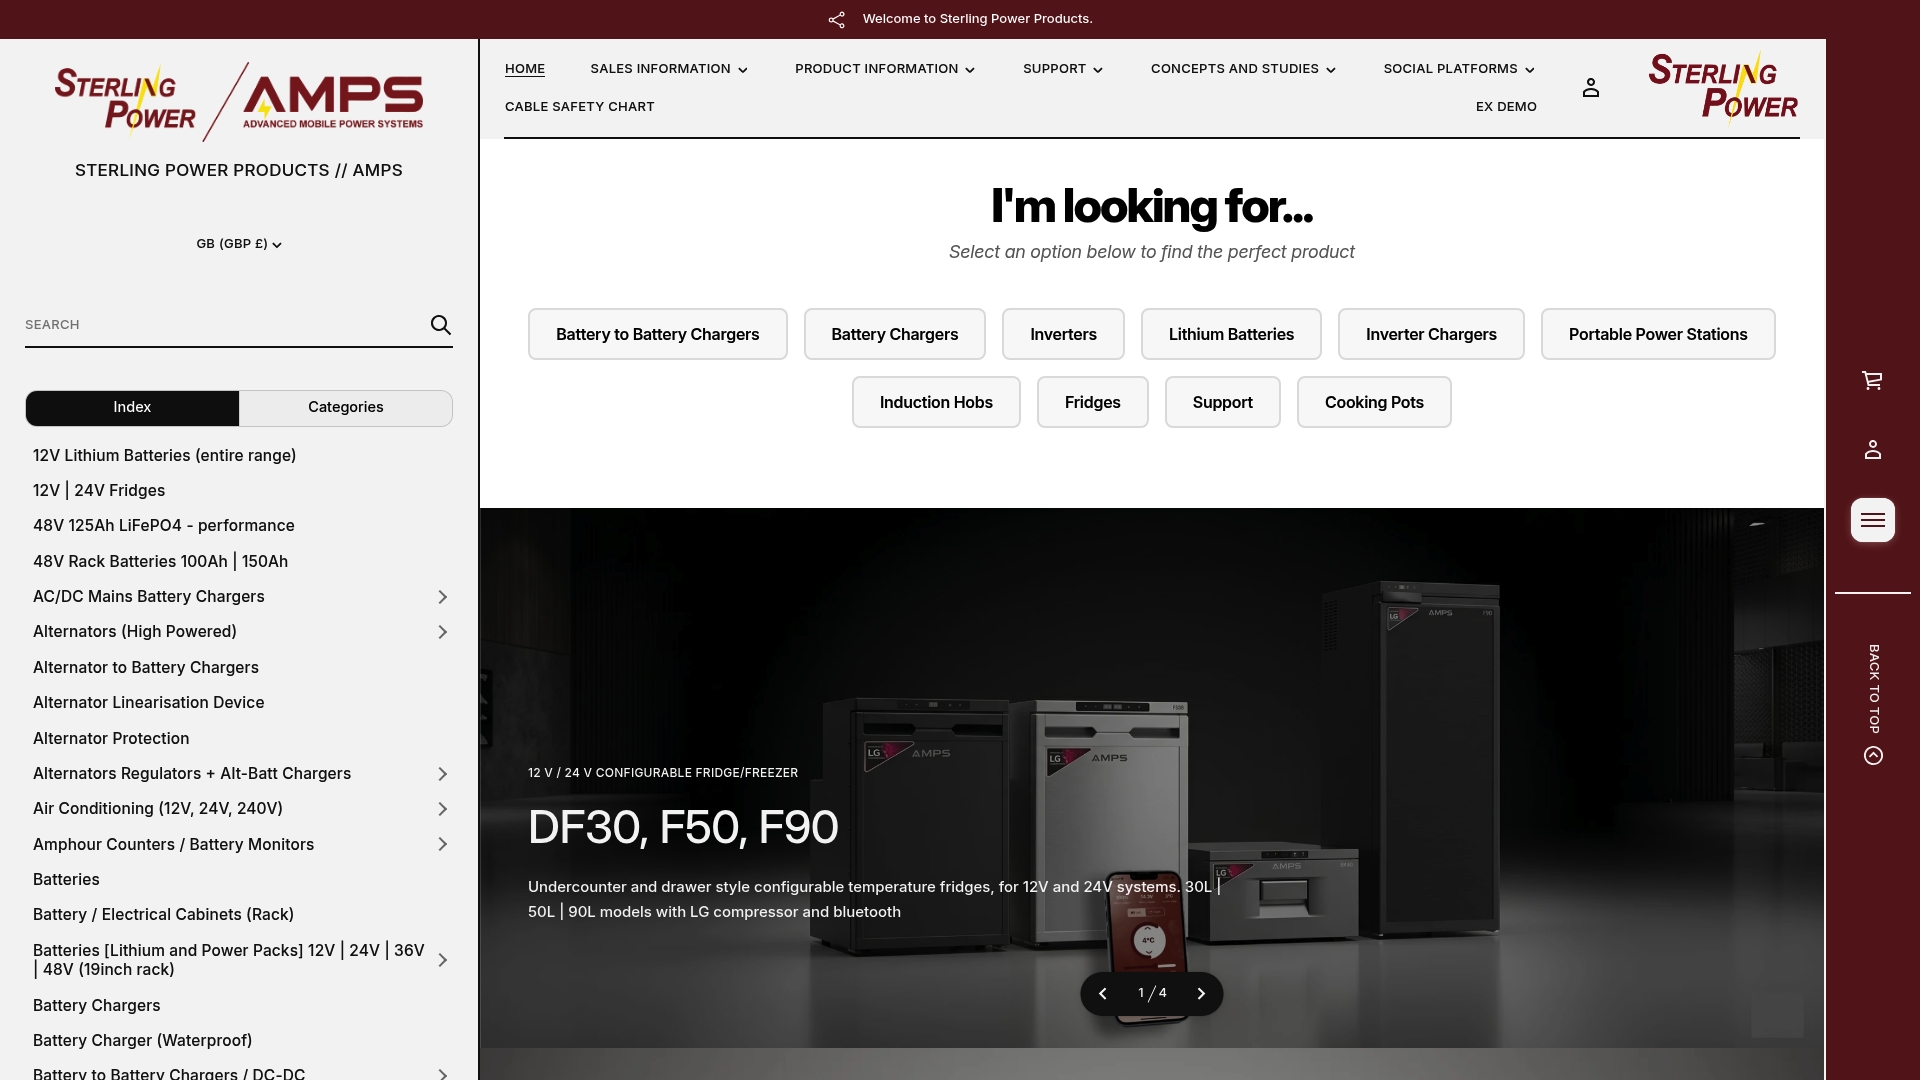Viewport: 1920px width, 1080px height.
Task: Click the Sterling Power AMPS logo in the sidebar
Action: [x=239, y=101]
